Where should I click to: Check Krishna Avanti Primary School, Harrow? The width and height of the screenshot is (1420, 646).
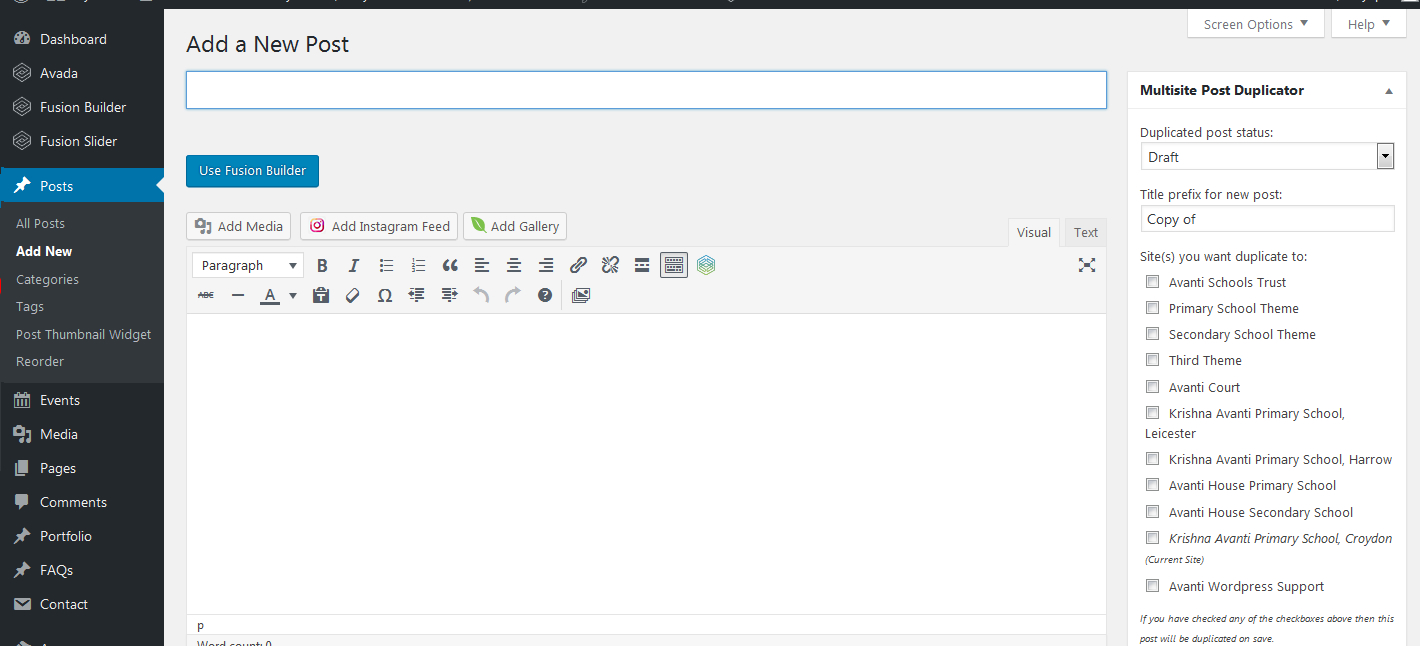[1153, 459]
